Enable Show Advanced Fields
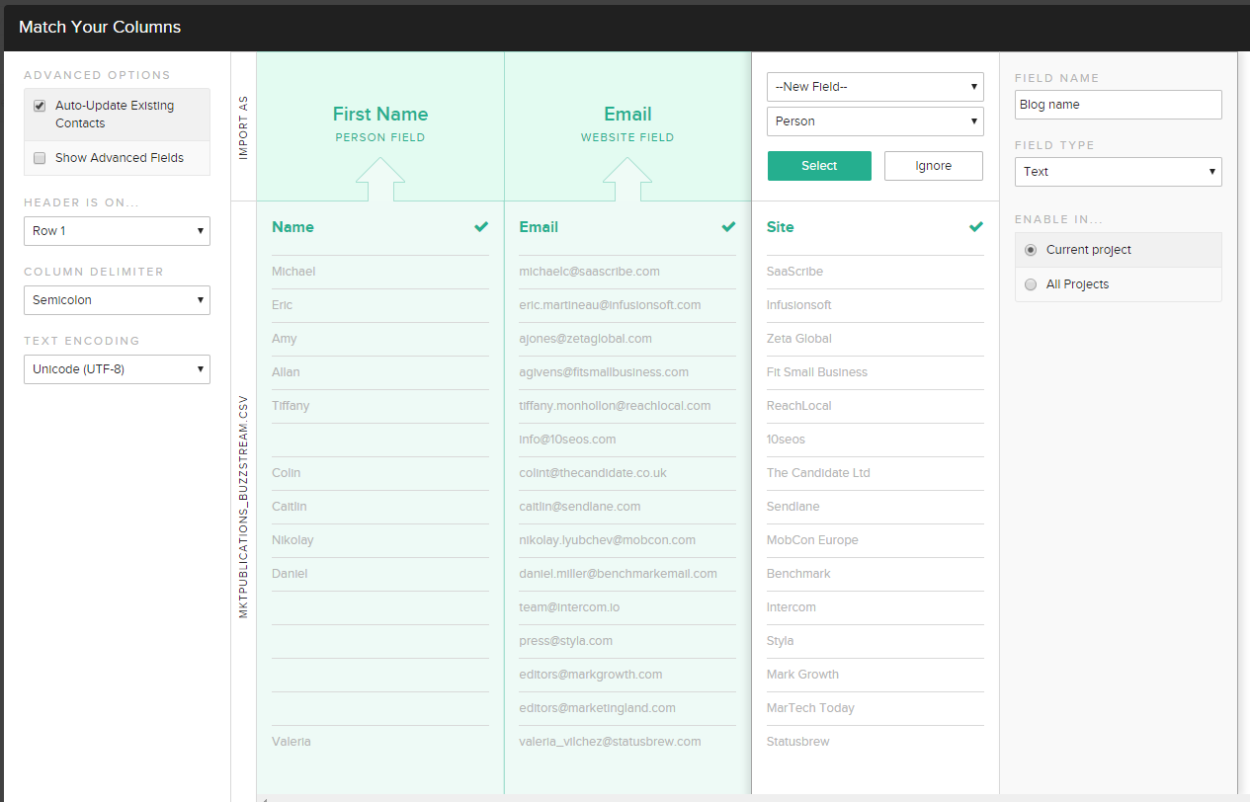Screen dimensions: 1250x802 (x=37, y=158)
